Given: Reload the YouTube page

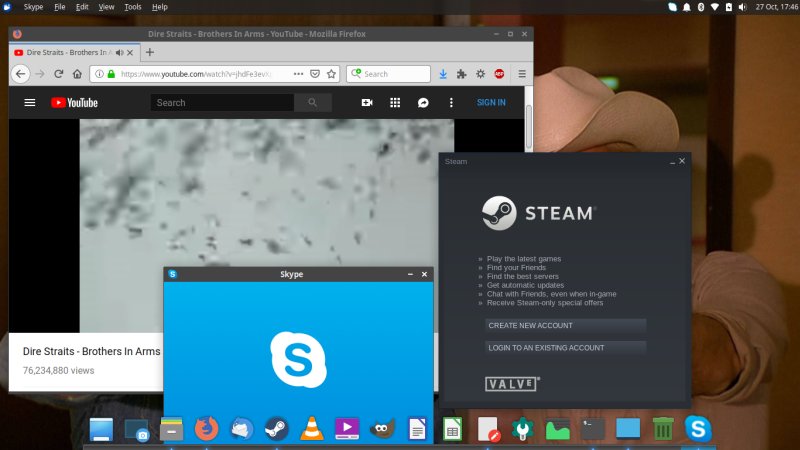Looking at the screenshot, I should pyautogui.click(x=59, y=74).
